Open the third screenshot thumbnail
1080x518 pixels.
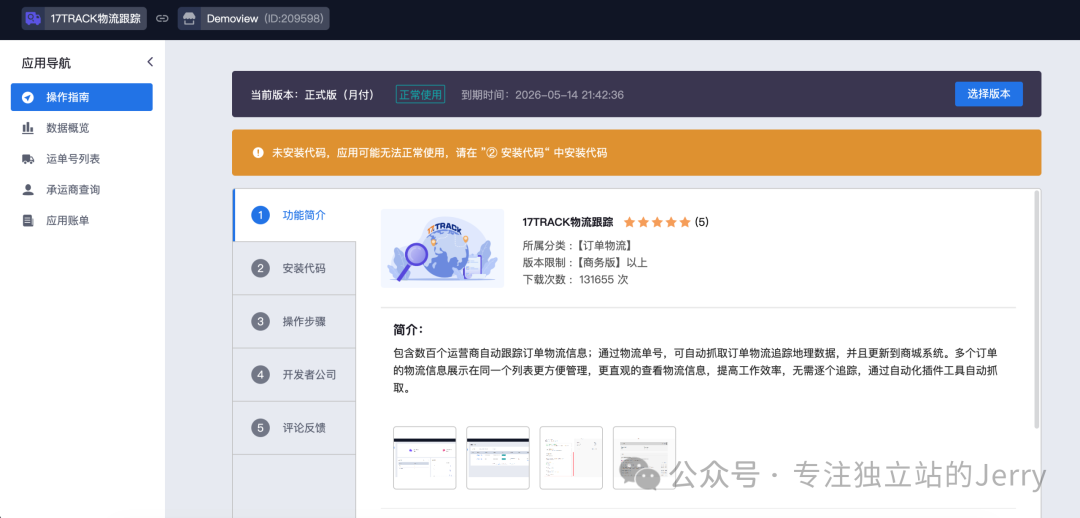(x=571, y=457)
